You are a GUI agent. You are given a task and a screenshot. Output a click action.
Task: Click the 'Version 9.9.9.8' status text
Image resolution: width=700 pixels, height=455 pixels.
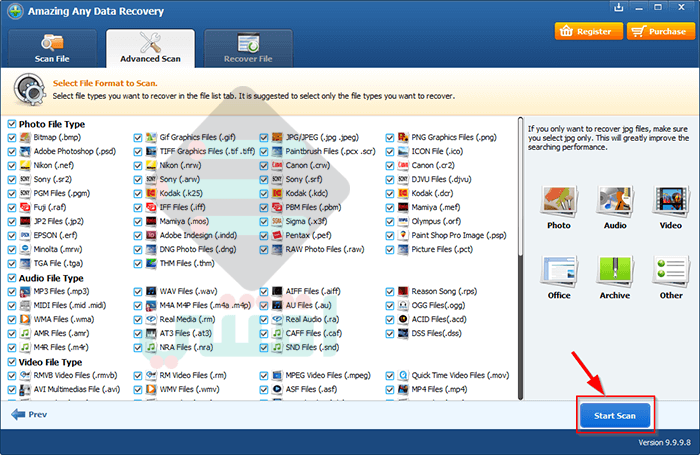tap(664, 442)
